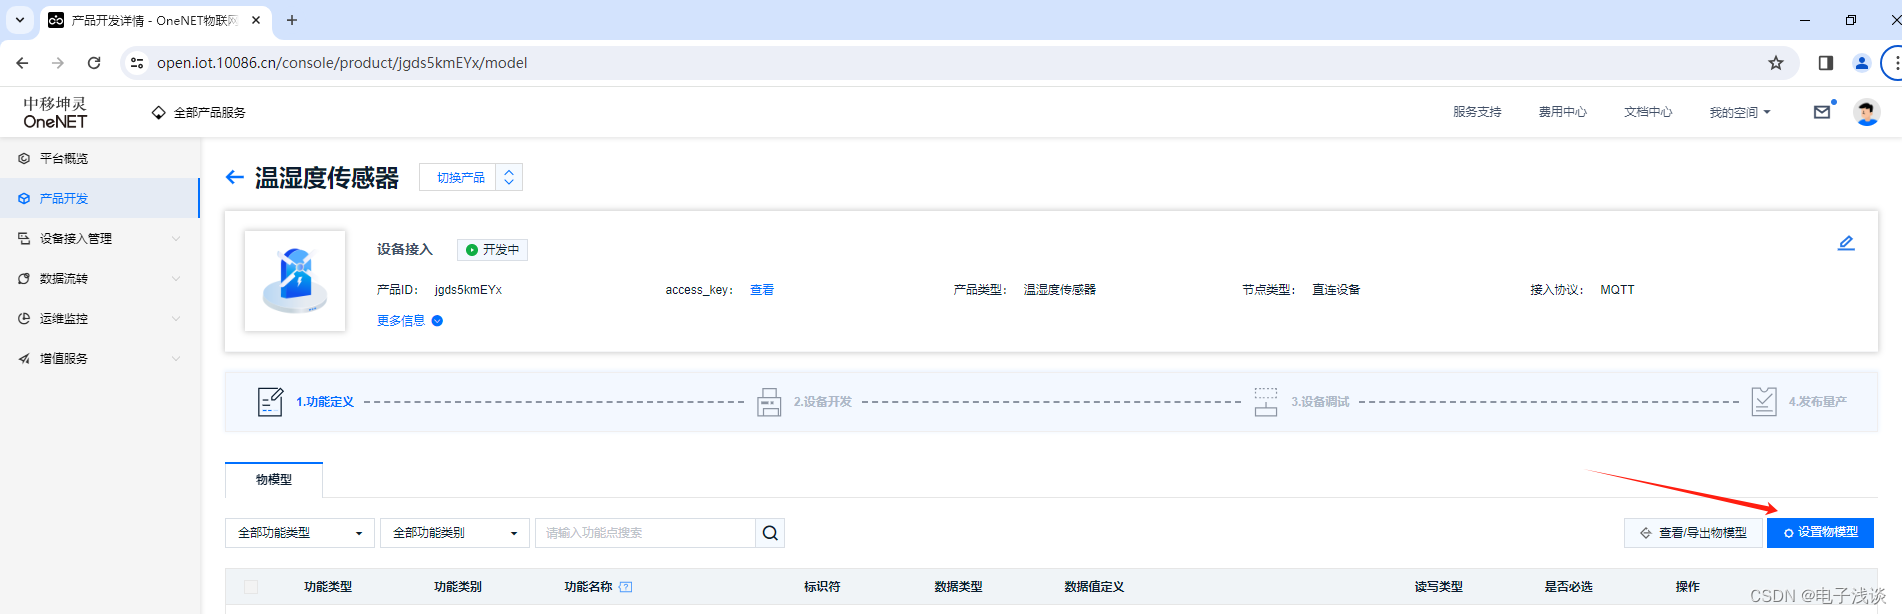Open the 全部功能类型 dropdown
1902x614 pixels.
pyautogui.click(x=300, y=533)
